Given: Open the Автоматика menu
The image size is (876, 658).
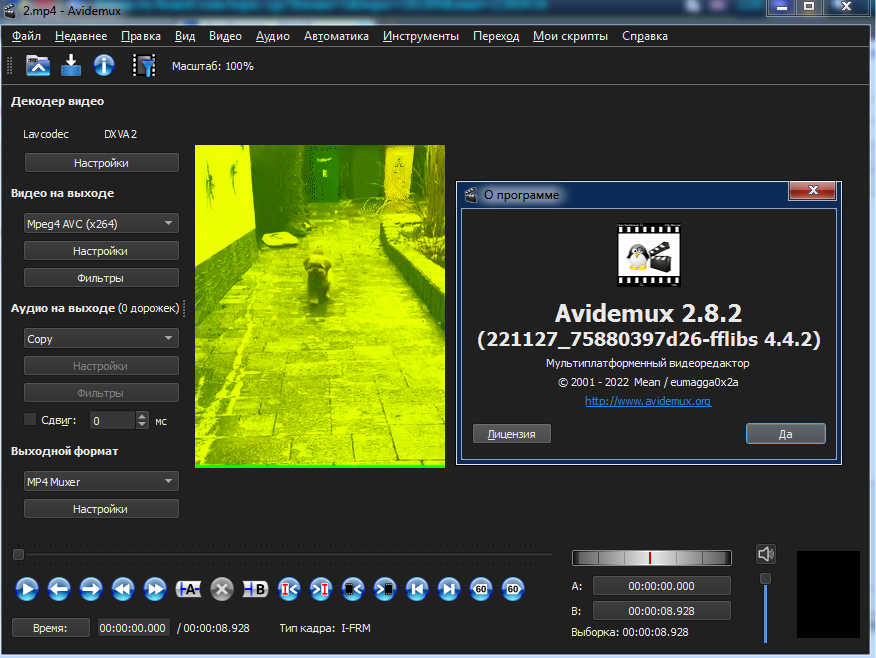Looking at the screenshot, I should click(336, 36).
